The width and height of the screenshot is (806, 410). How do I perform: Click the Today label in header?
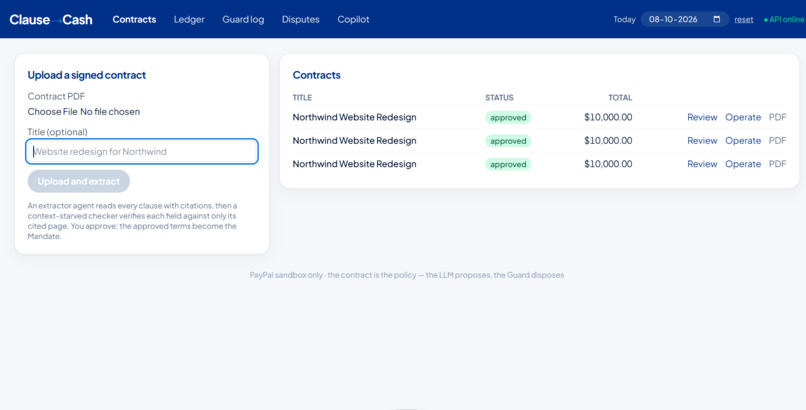point(624,20)
